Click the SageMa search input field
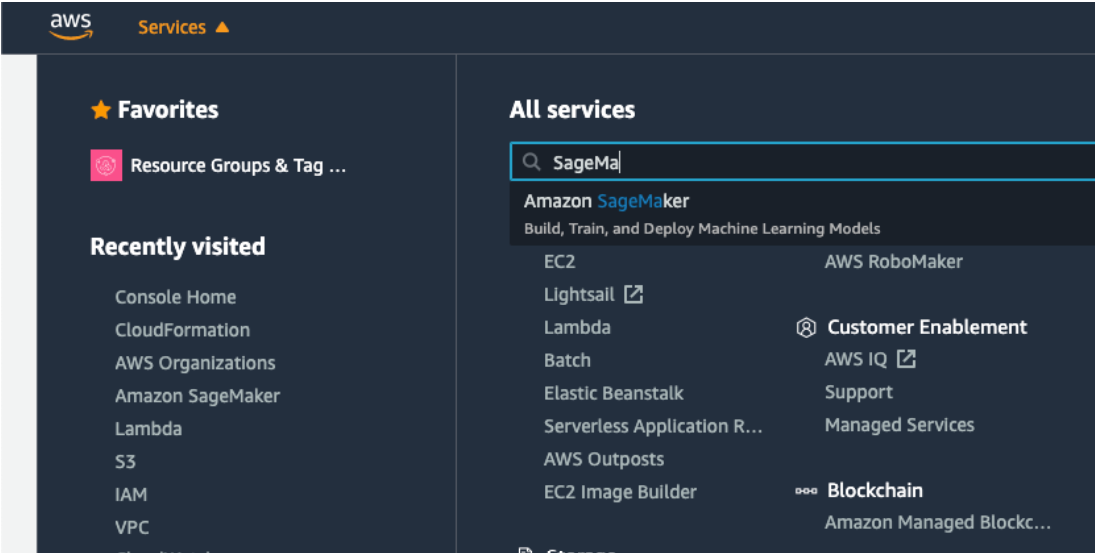Image resolution: width=1095 pixels, height=553 pixels. (x=800, y=163)
